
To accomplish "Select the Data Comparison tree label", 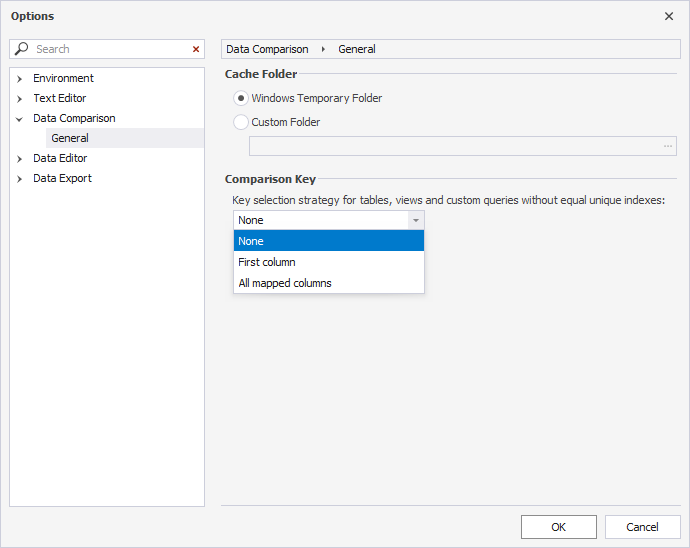I will [74, 118].
